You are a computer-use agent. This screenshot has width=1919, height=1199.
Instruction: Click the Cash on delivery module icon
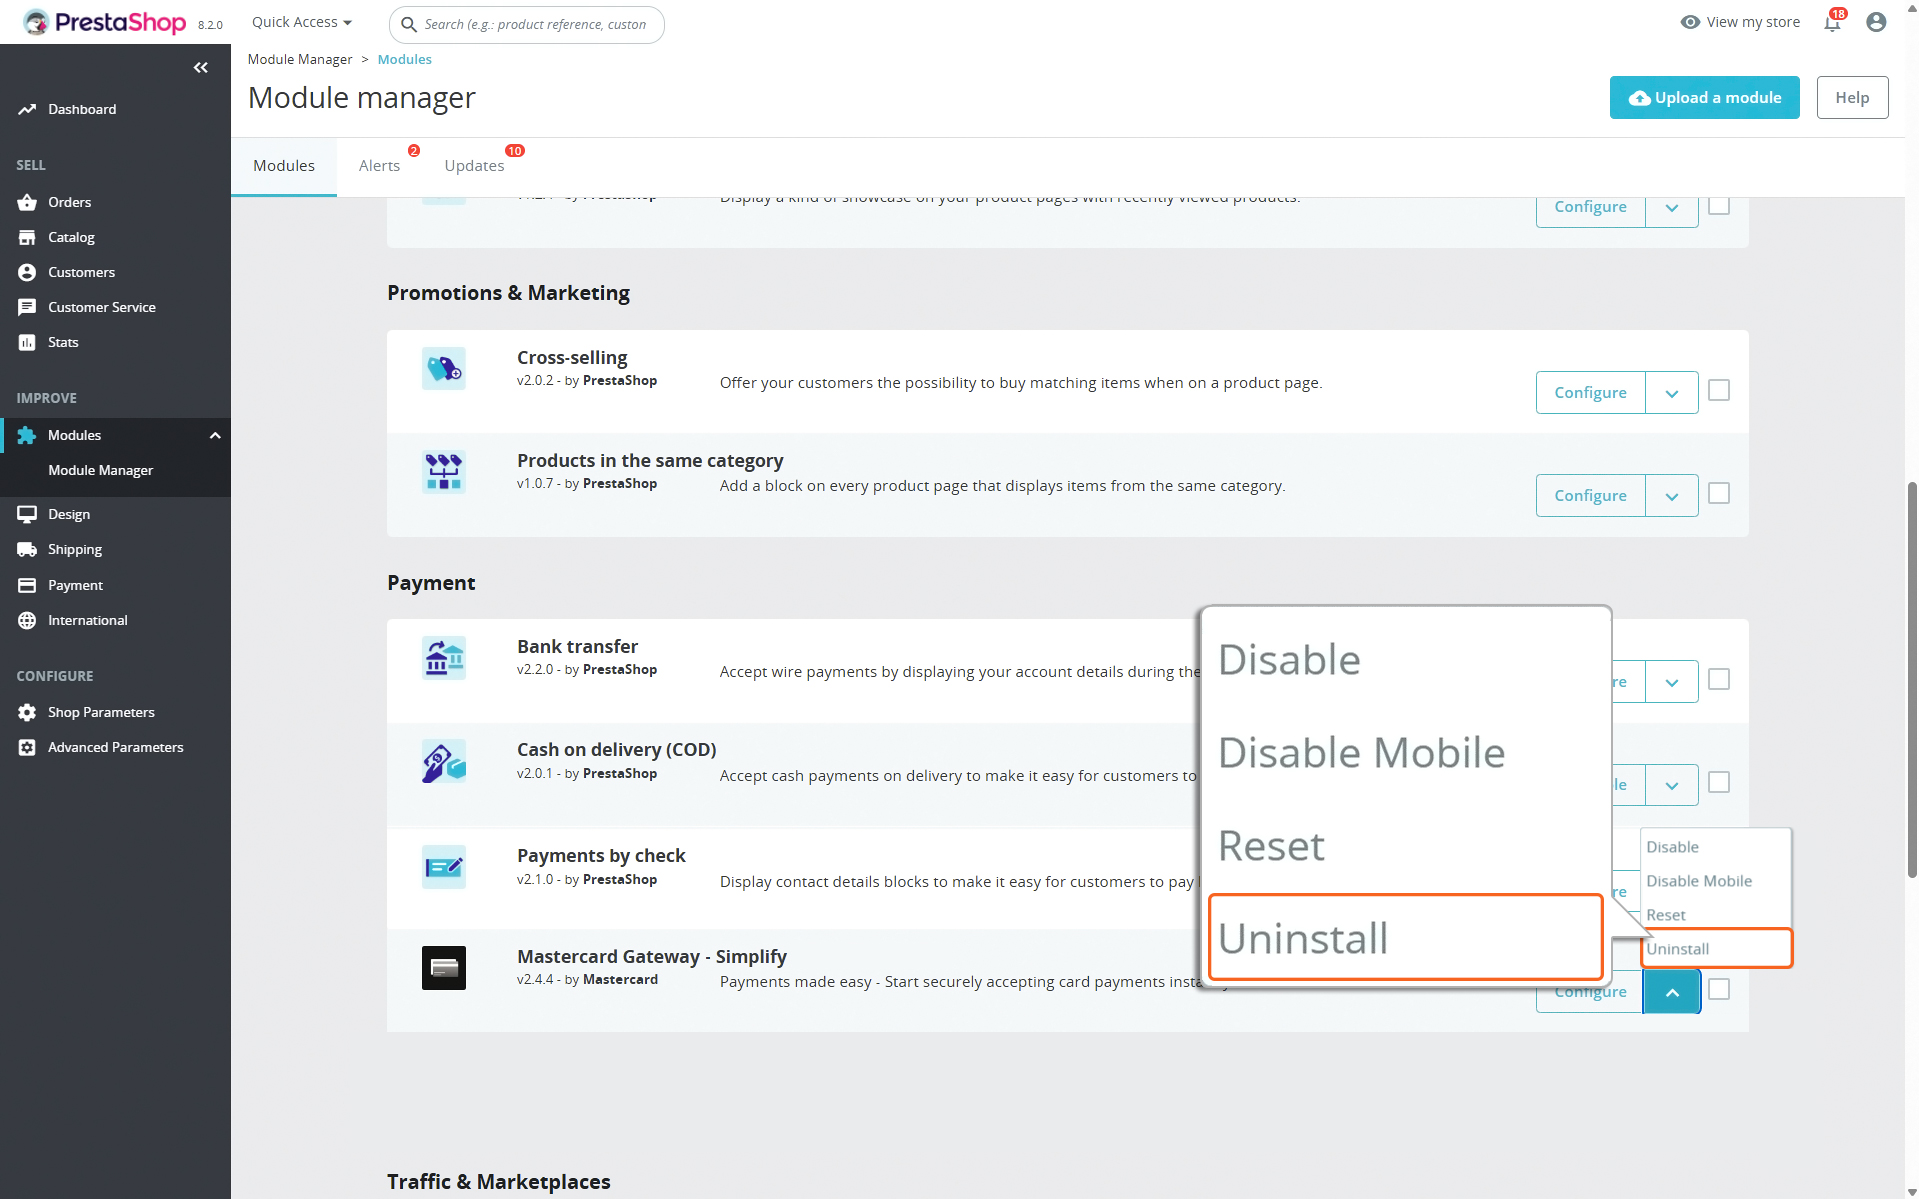click(x=444, y=761)
